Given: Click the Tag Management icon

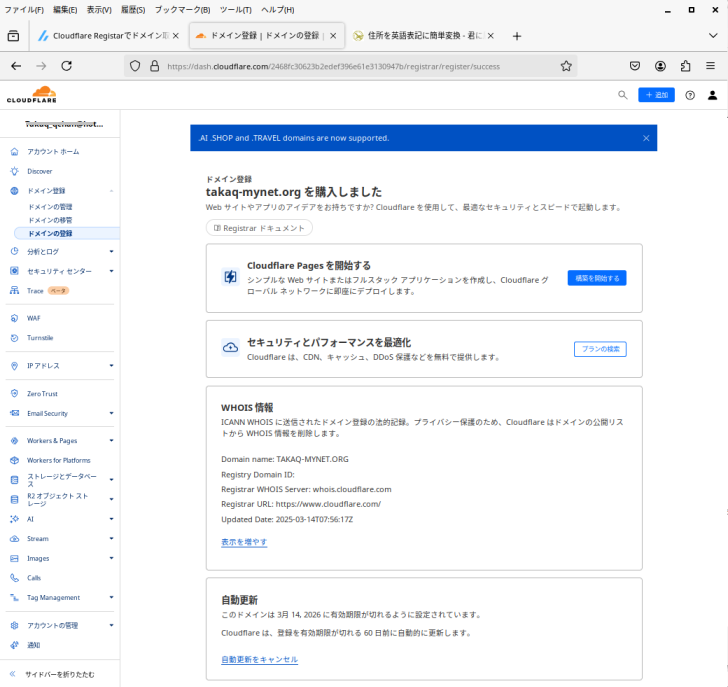Looking at the screenshot, I should [x=14, y=597].
